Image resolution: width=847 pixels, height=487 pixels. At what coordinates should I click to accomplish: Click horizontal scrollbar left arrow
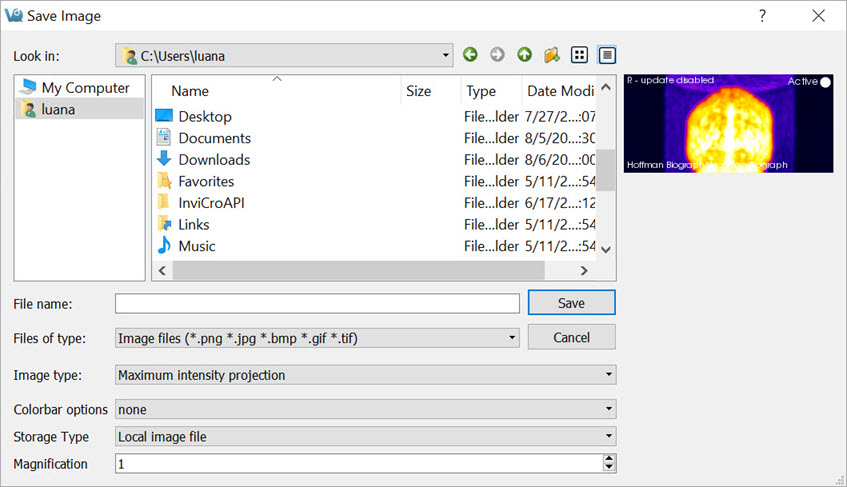[x=163, y=270]
